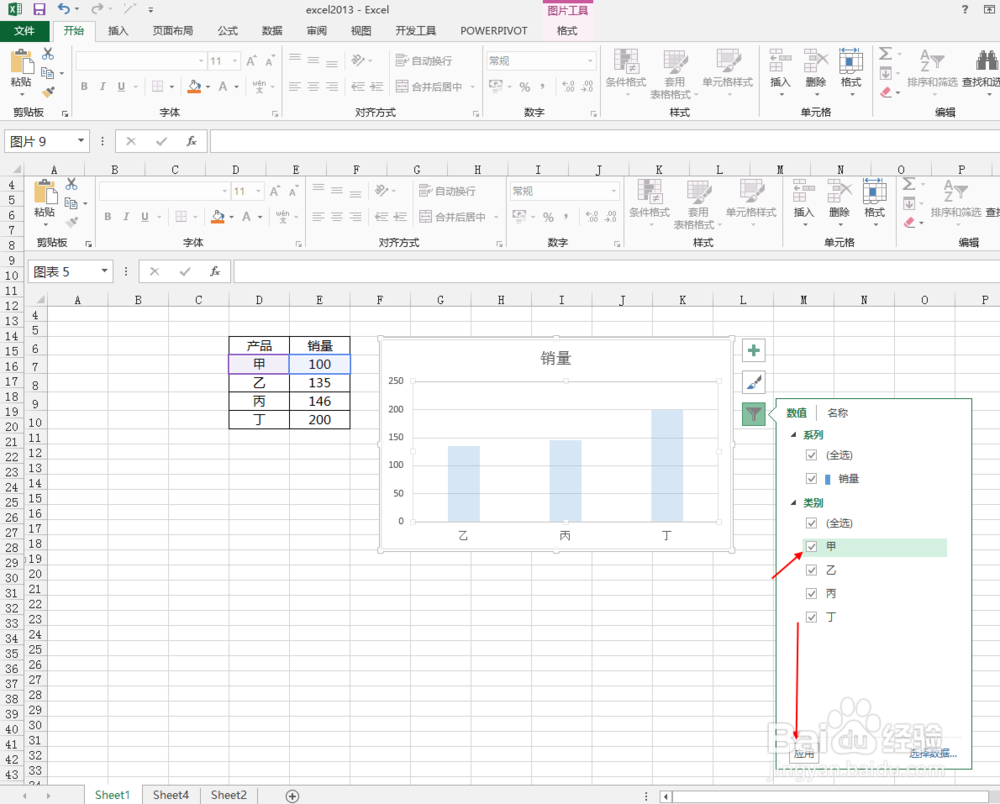Screen dimensions: 1000x804
Task: Open the Chart Filters funnel icon
Action: click(753, 414)
